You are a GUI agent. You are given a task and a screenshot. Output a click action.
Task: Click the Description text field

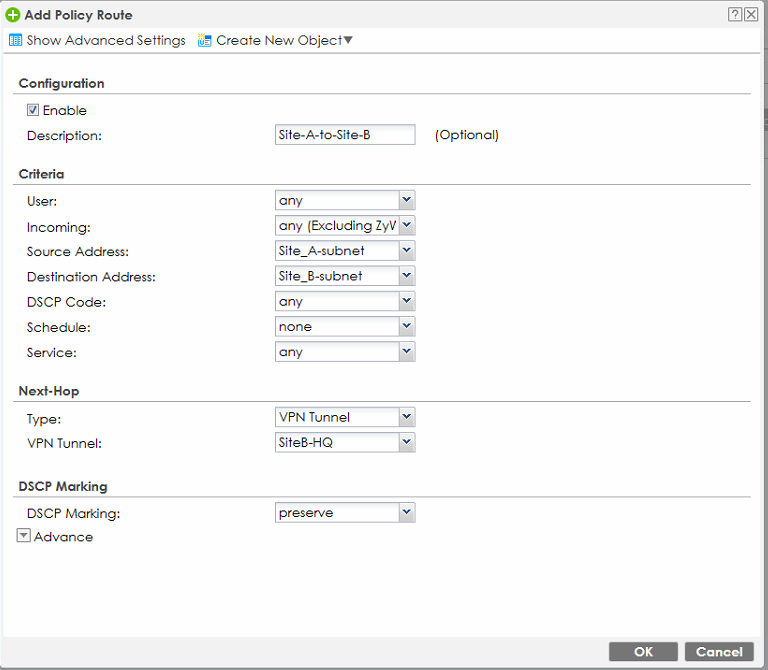(344, 135)
